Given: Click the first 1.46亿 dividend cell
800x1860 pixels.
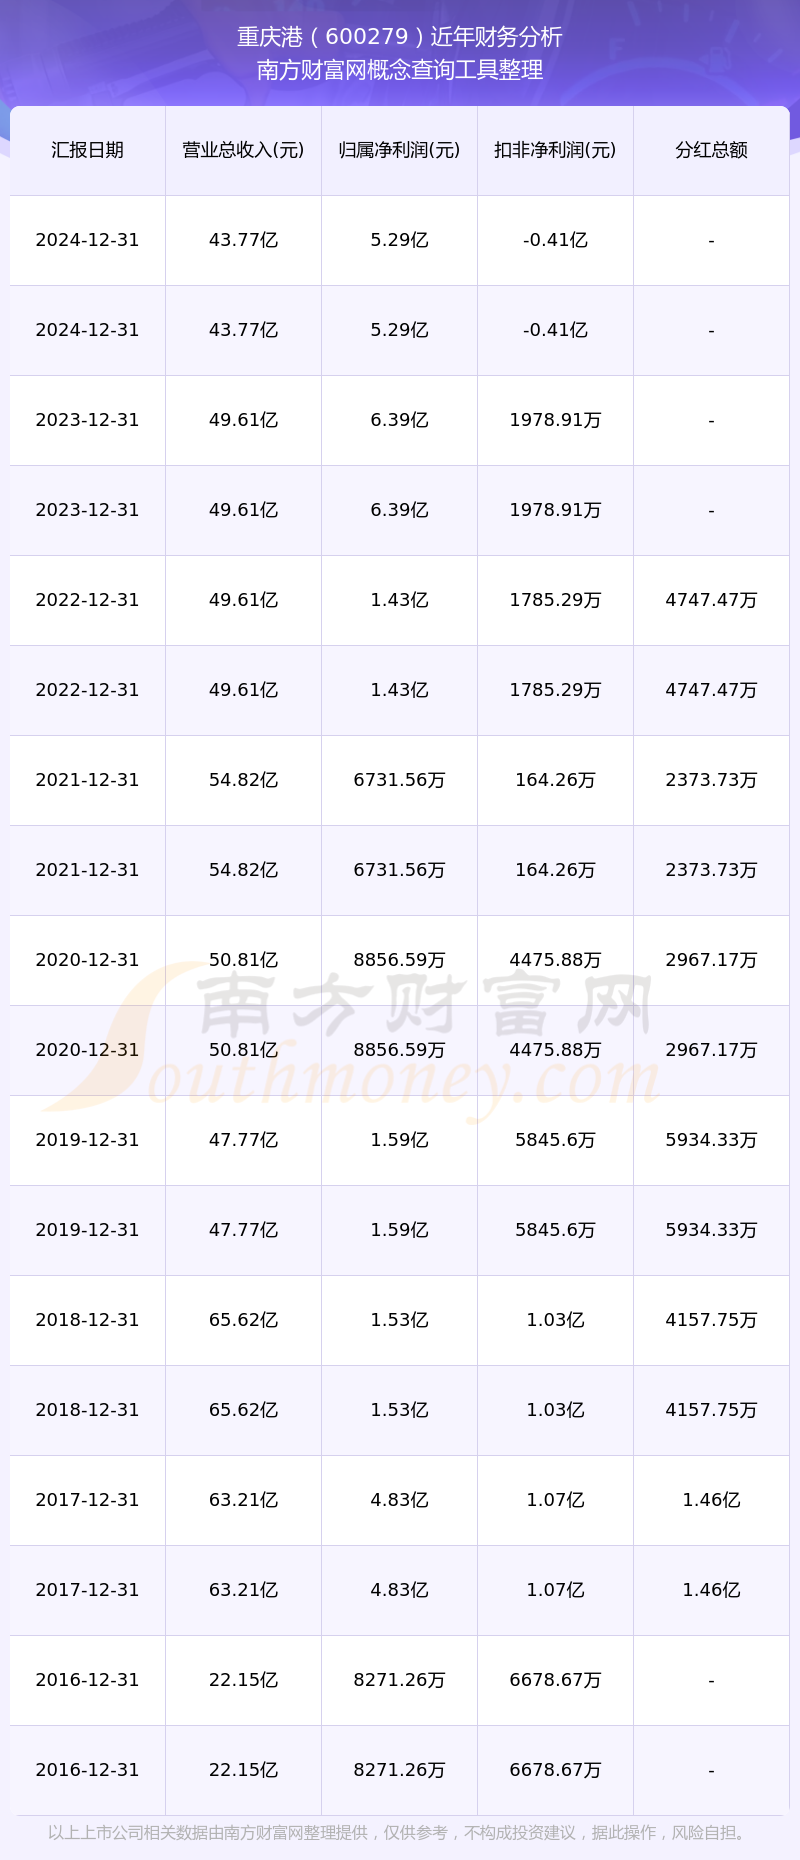Looking at the screenshot, I should click(711, 1500).
